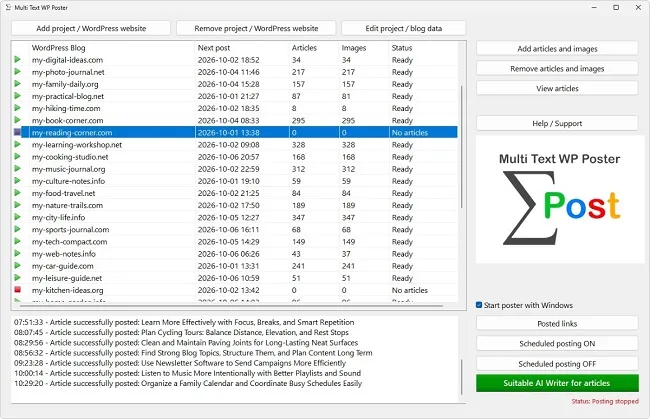This screenshot has height=419, width=650.
Task: Click next post 2026-10-04 11:46 cell
Action: (228, 72)
